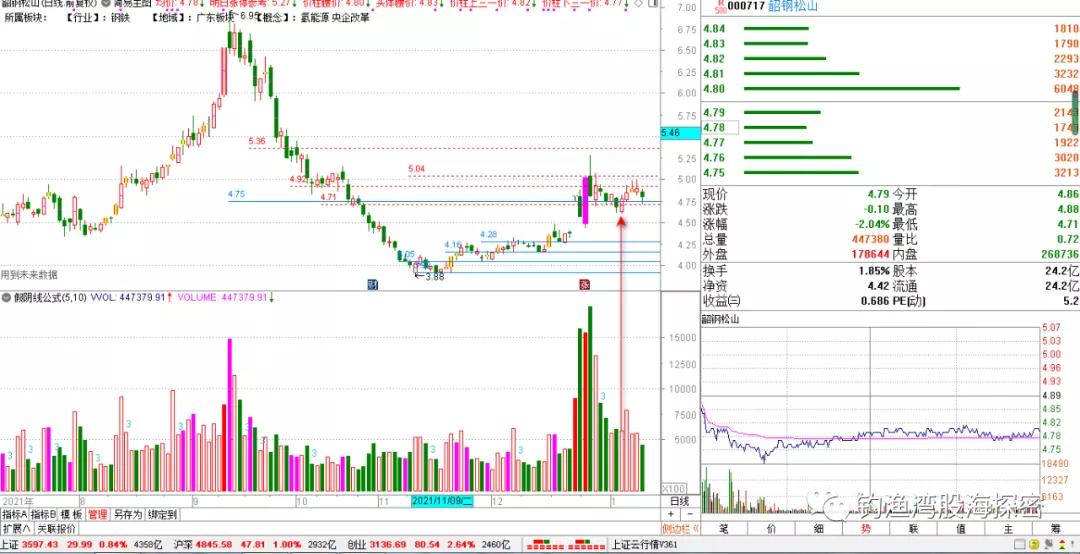This screenshot has width=1080, height=554.
Task: Click the red 管理 button
Action: click(97, 515)
